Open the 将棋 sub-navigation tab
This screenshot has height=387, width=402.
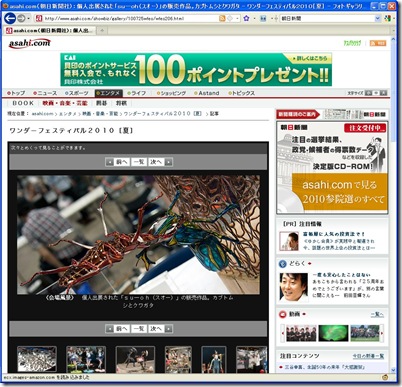121,103
